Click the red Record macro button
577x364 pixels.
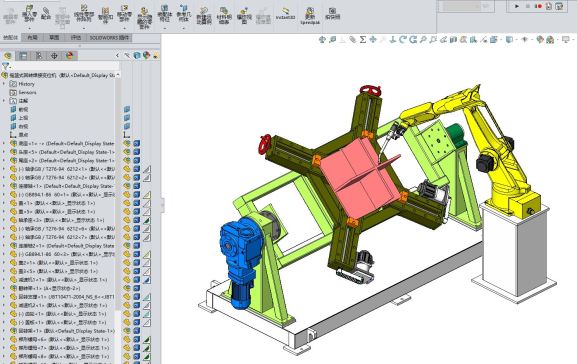tap(538, 6)
